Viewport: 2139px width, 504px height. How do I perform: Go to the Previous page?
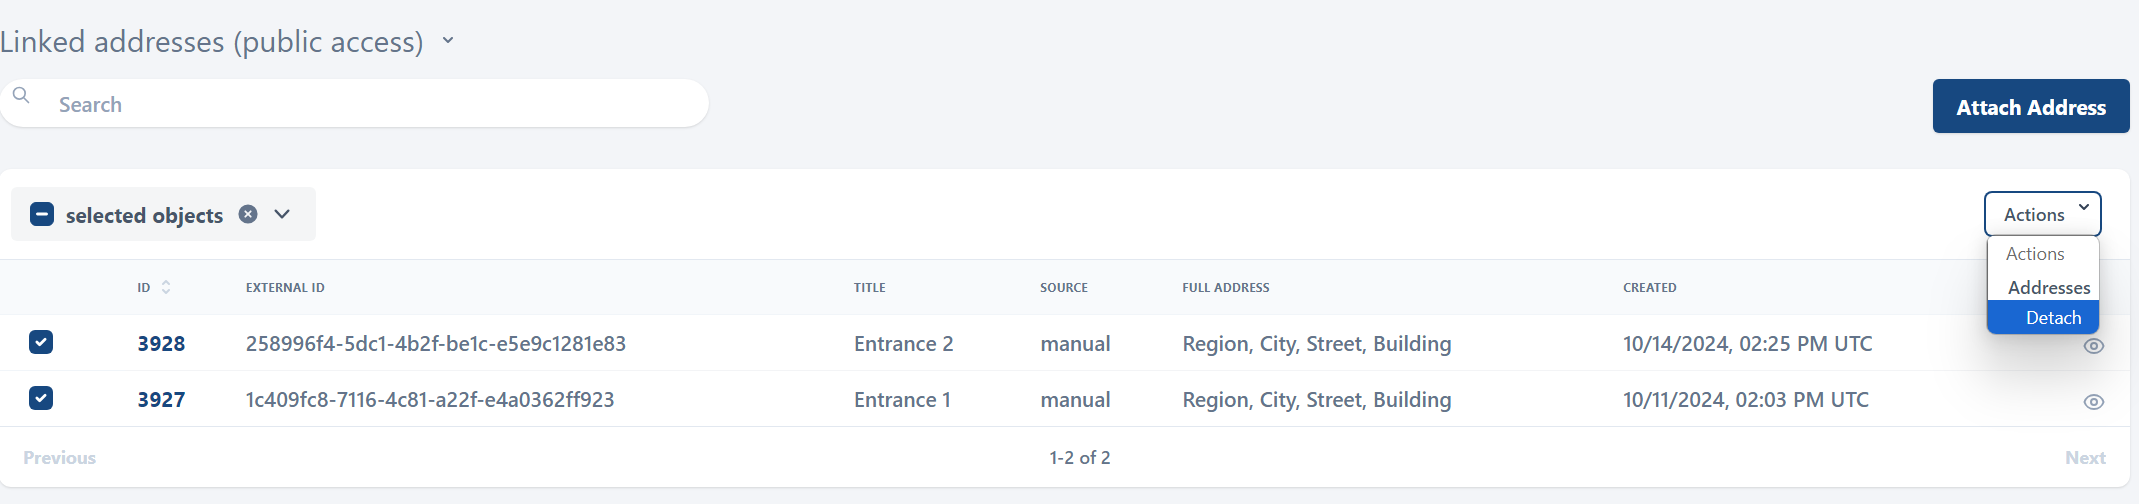(60, 458)
